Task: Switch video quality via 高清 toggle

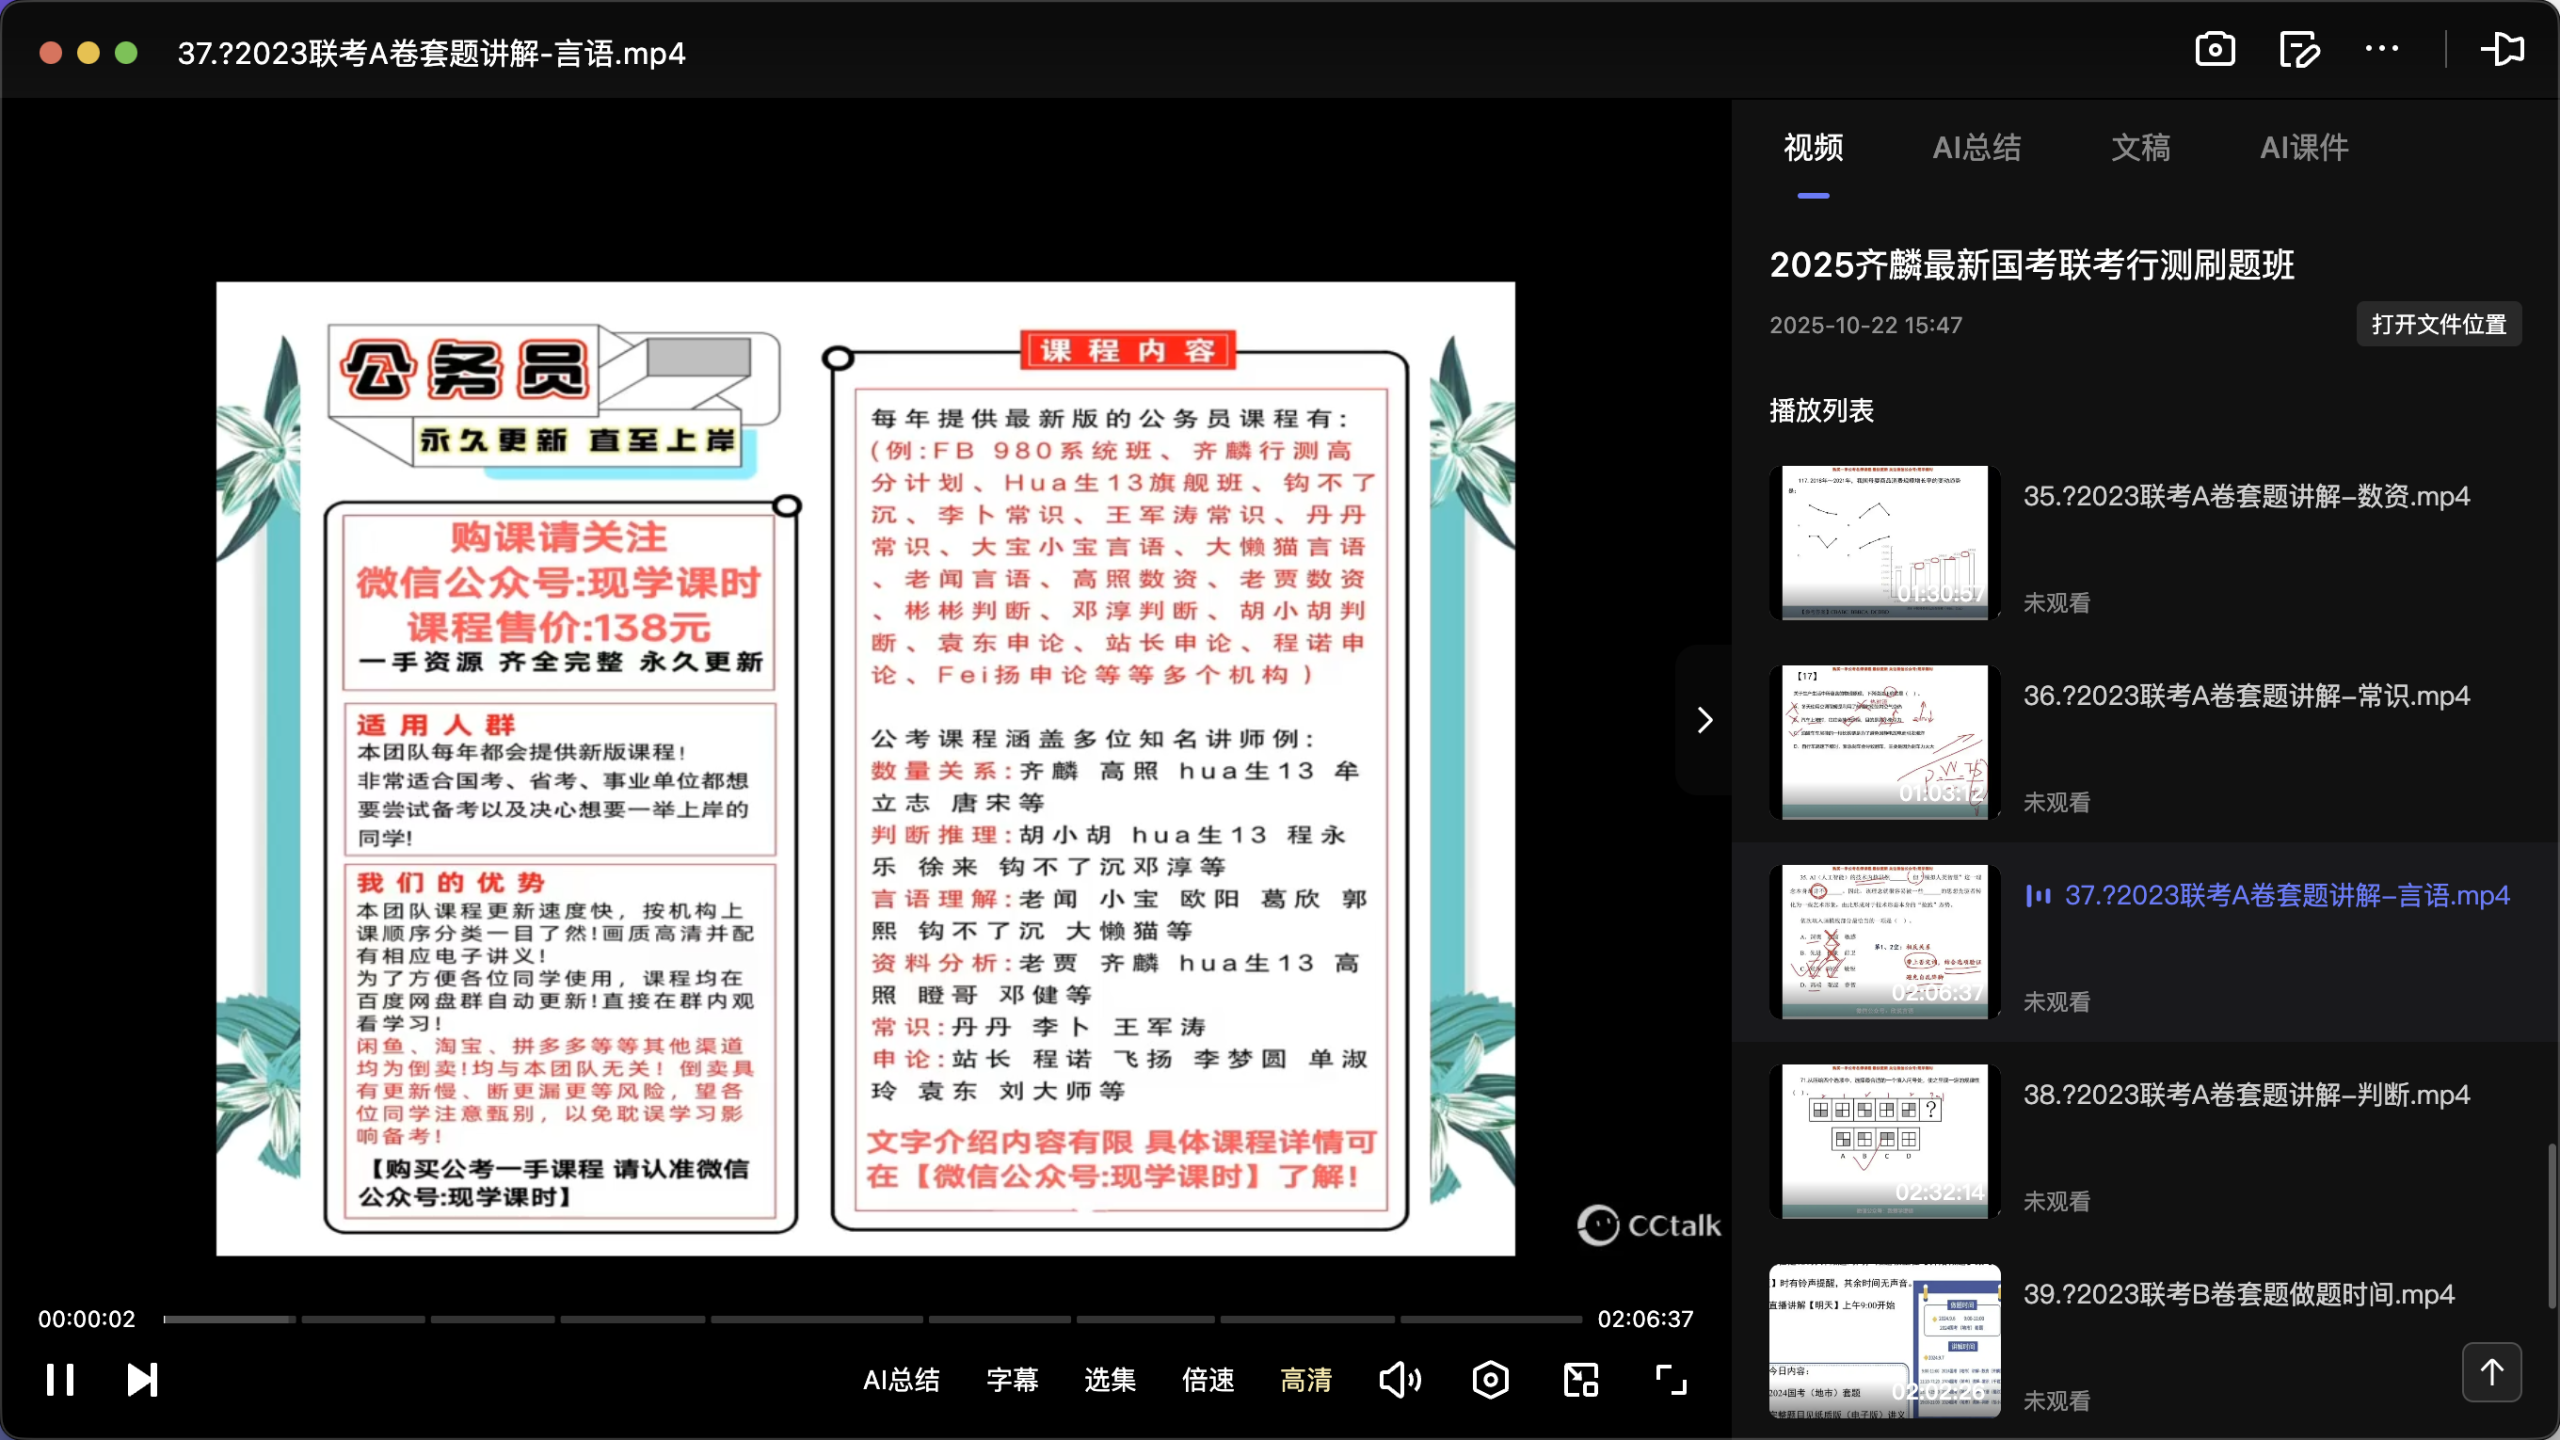Action: tap(1306, 1380)
